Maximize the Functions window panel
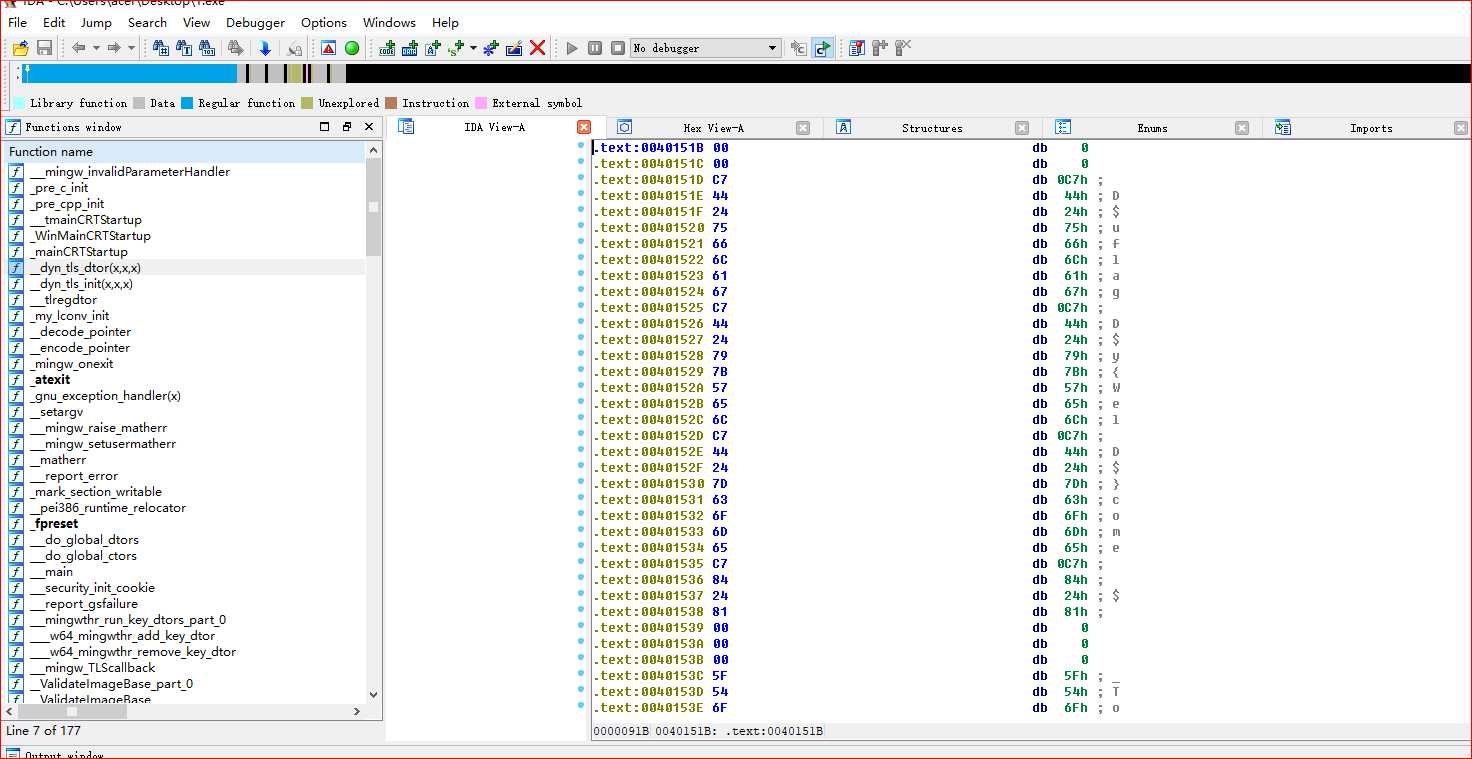Viewport: 1472px width, 759px height. (324, 127)
